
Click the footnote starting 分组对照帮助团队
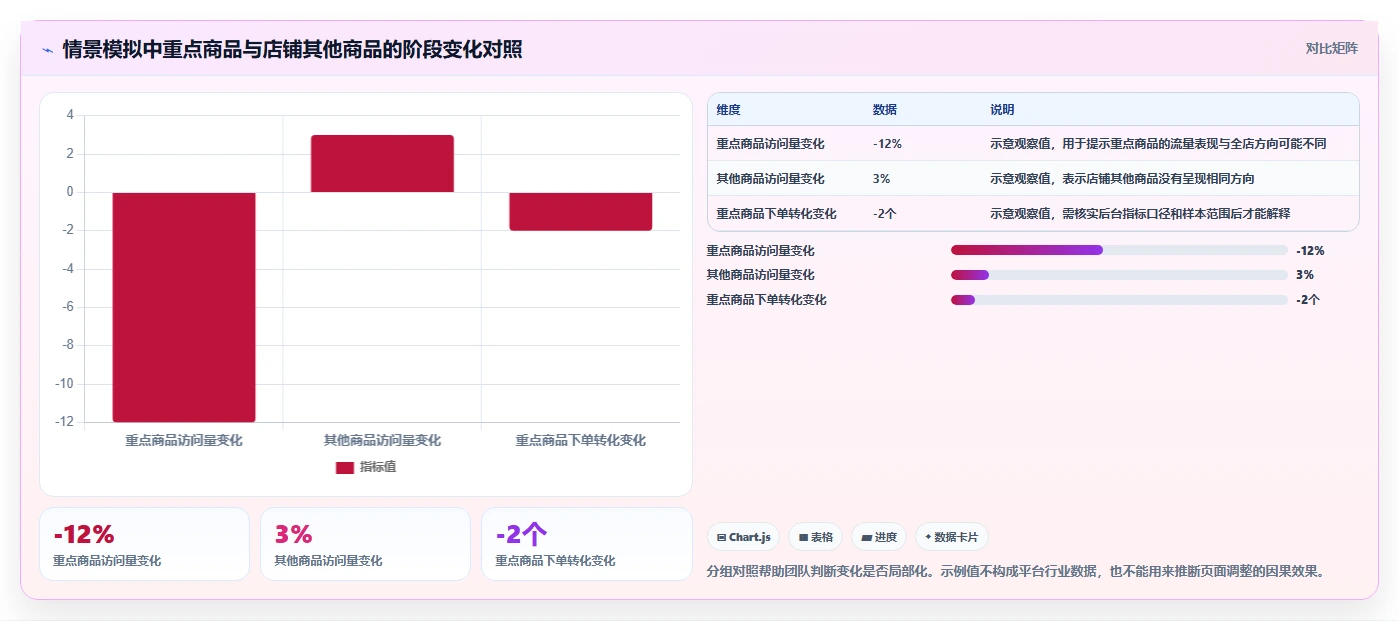tap(1016, 572)
